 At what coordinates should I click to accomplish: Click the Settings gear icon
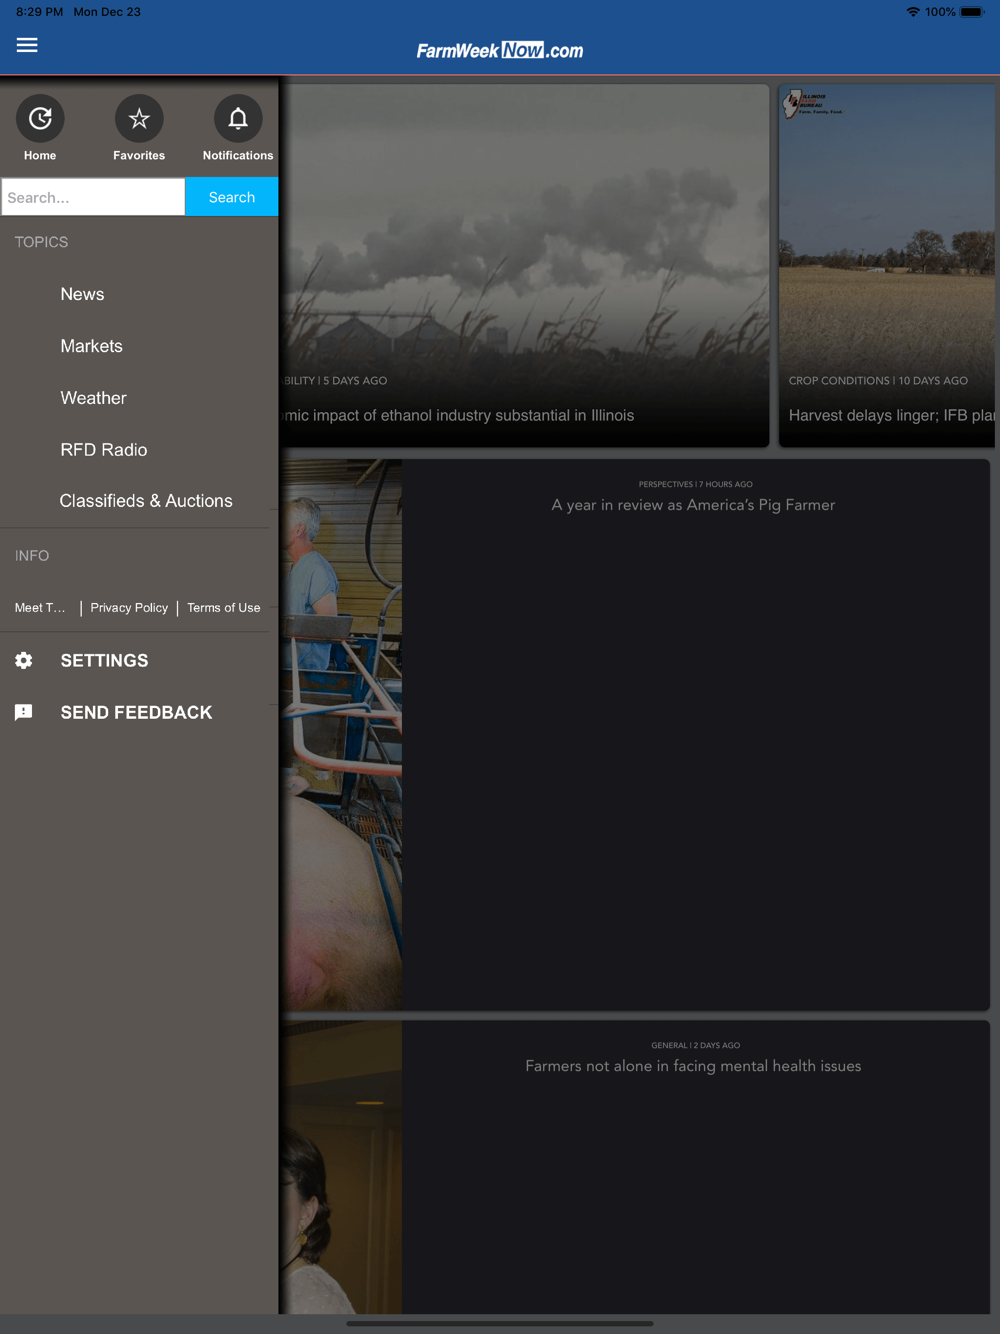click(x=24, y=660)
